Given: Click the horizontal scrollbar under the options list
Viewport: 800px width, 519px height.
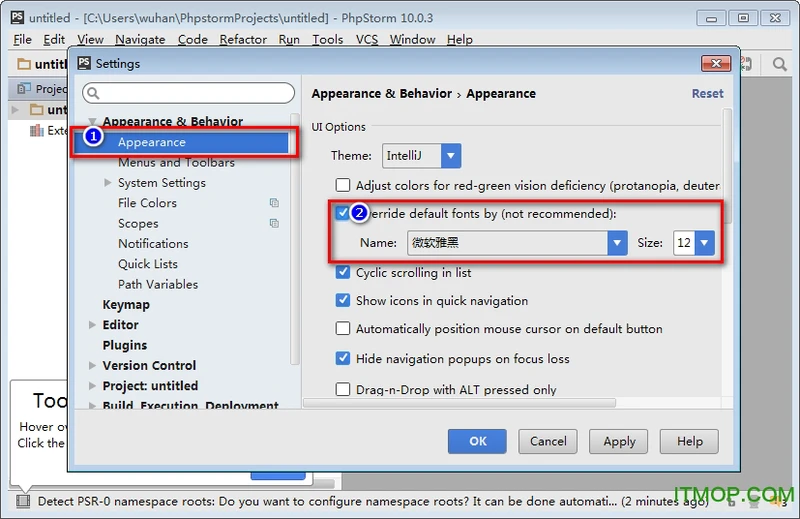Looking at the screenshot, I should (510, 403).
